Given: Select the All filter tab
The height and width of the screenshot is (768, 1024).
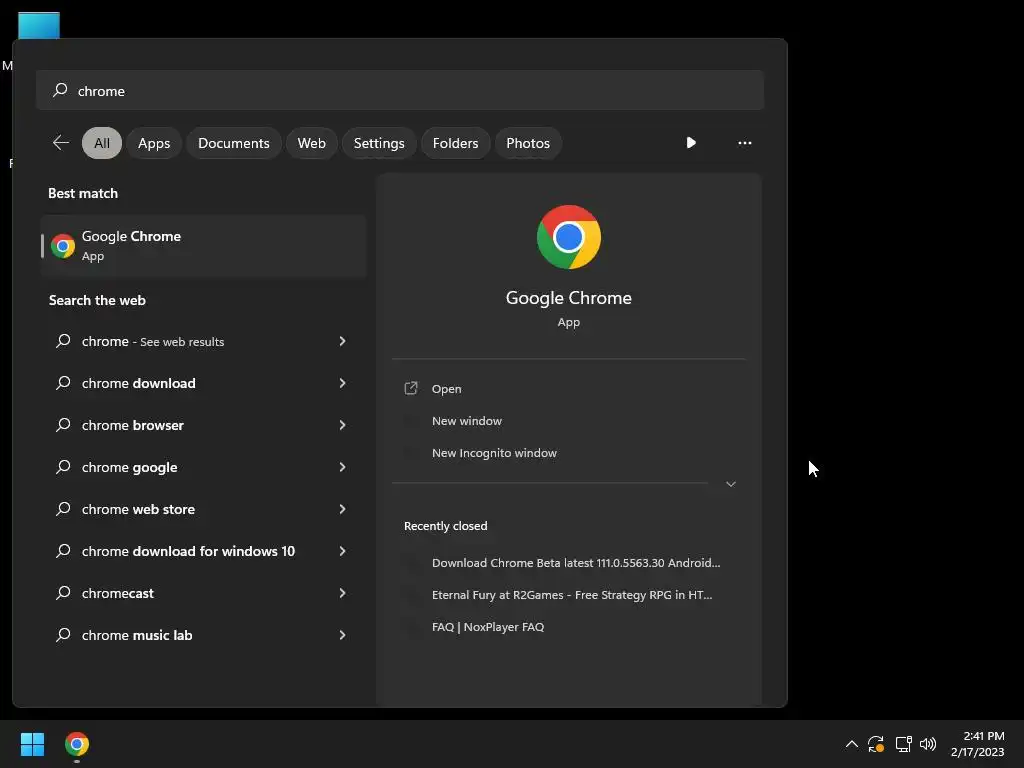Looking at the screenshot, I should click(102, 143).
